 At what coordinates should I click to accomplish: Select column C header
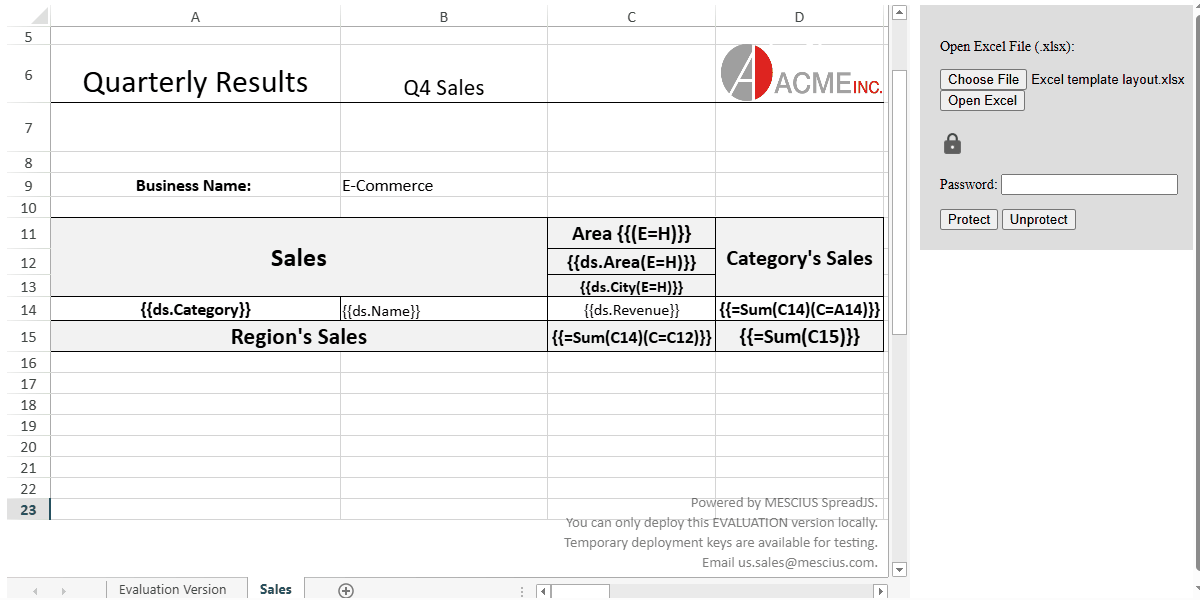631,17
